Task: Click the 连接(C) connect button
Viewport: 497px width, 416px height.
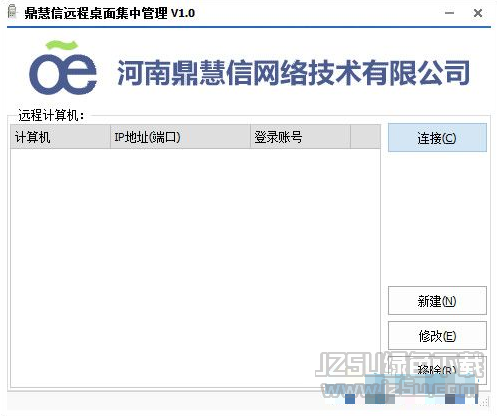Action: click(437, 138)
